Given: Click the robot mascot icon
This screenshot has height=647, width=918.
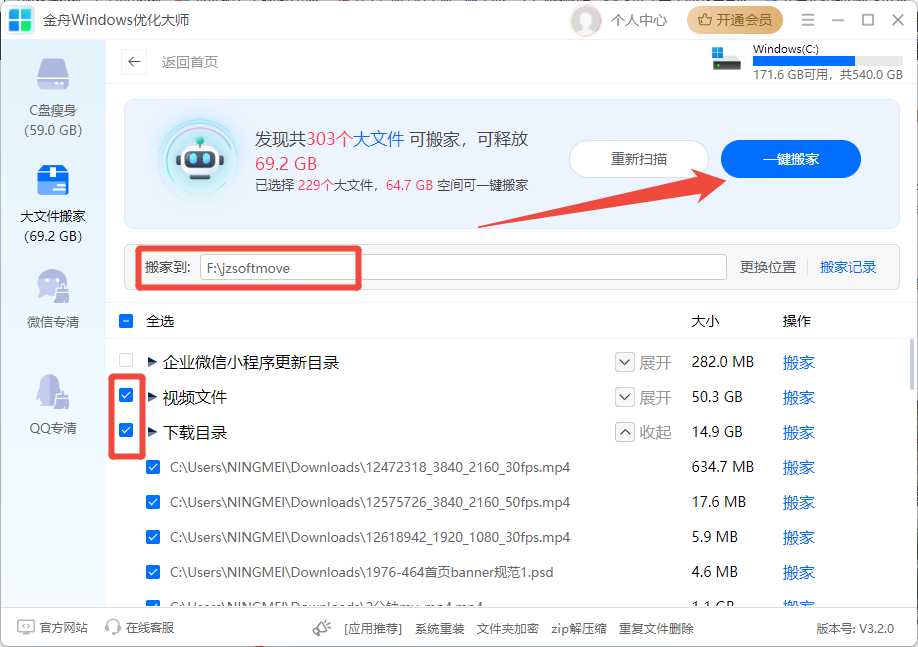Looking at the screenshot, I should pyautogui.click(x=200, y=160).
